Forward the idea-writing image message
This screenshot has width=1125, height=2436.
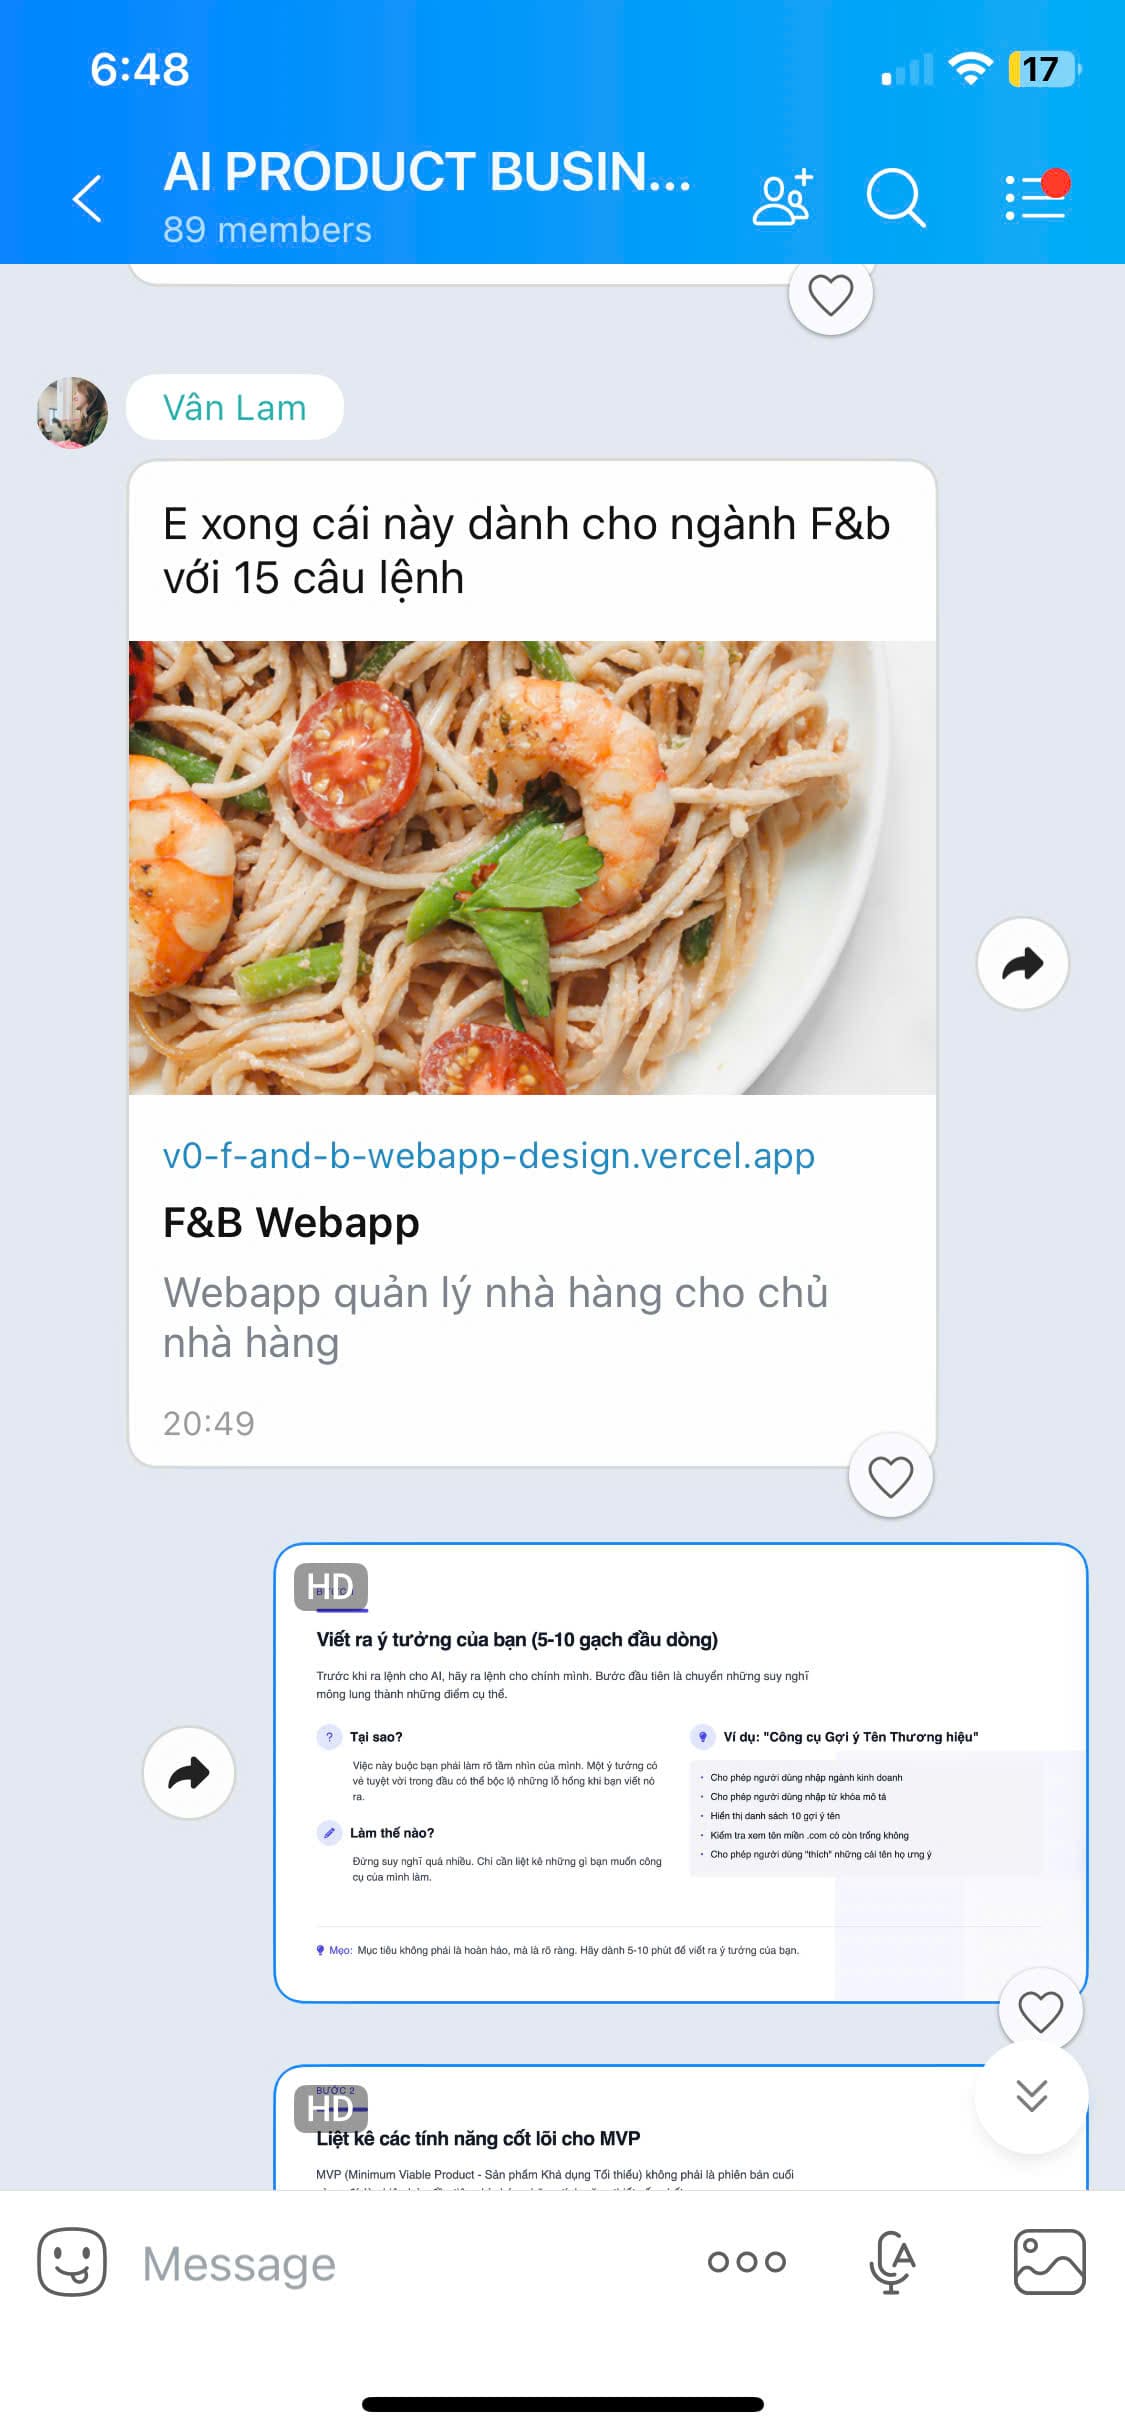(x=189, y=1773)
